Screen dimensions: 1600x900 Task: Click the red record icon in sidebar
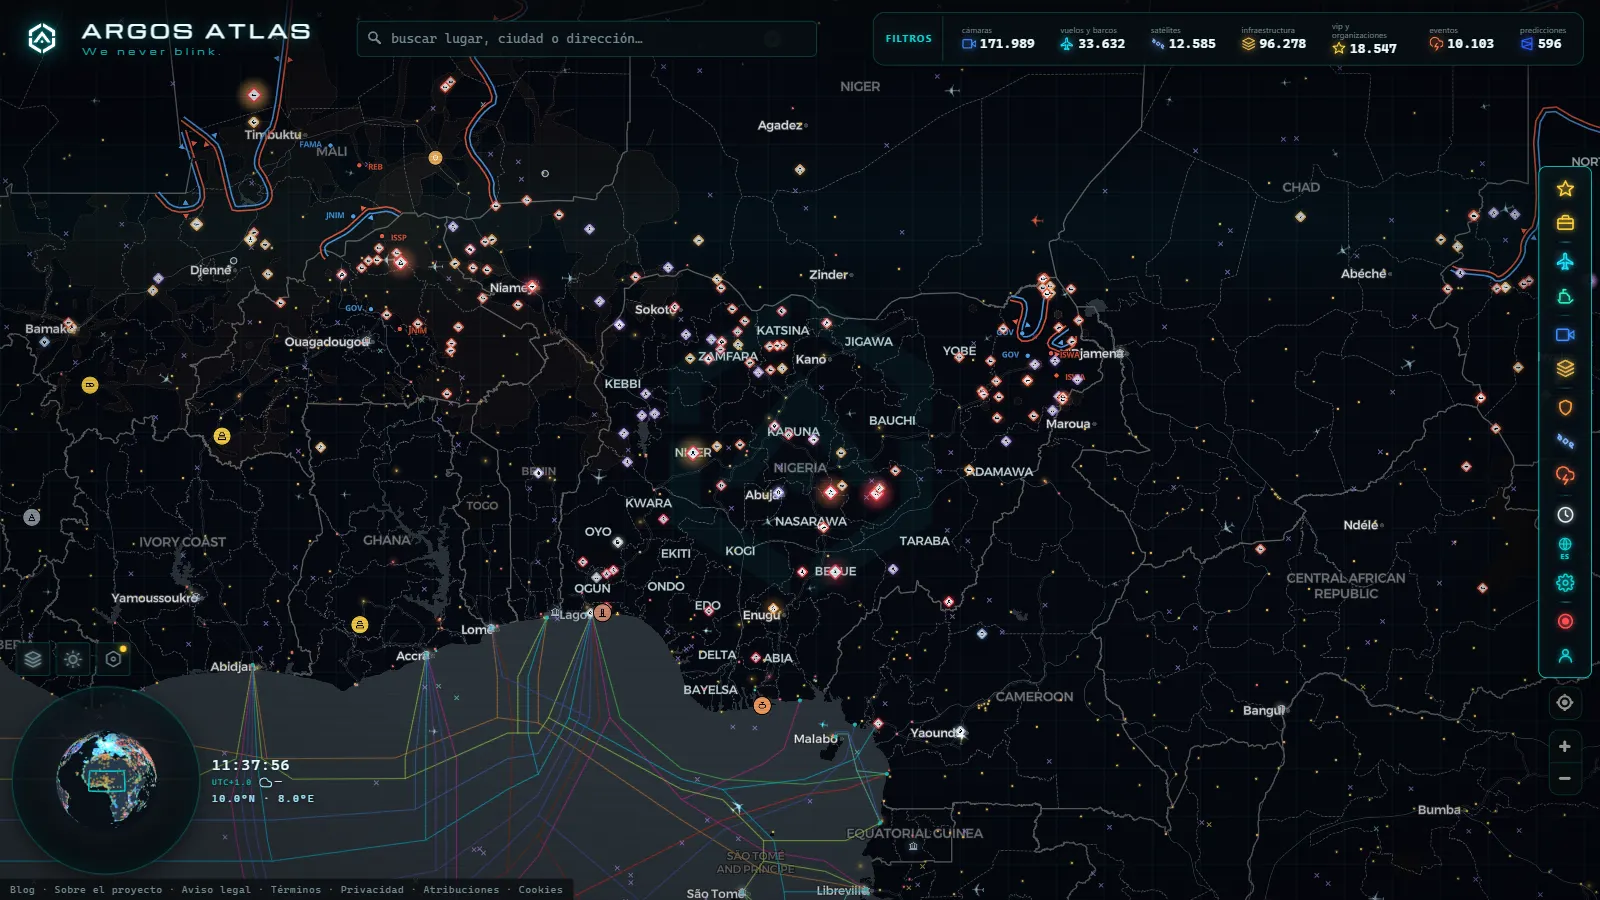click(x=1565, y=621)
